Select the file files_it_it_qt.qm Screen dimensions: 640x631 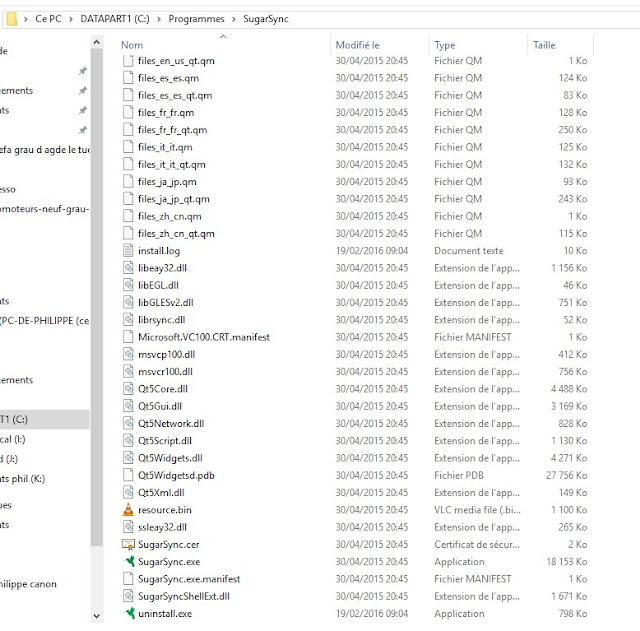[x=171, y=164]
